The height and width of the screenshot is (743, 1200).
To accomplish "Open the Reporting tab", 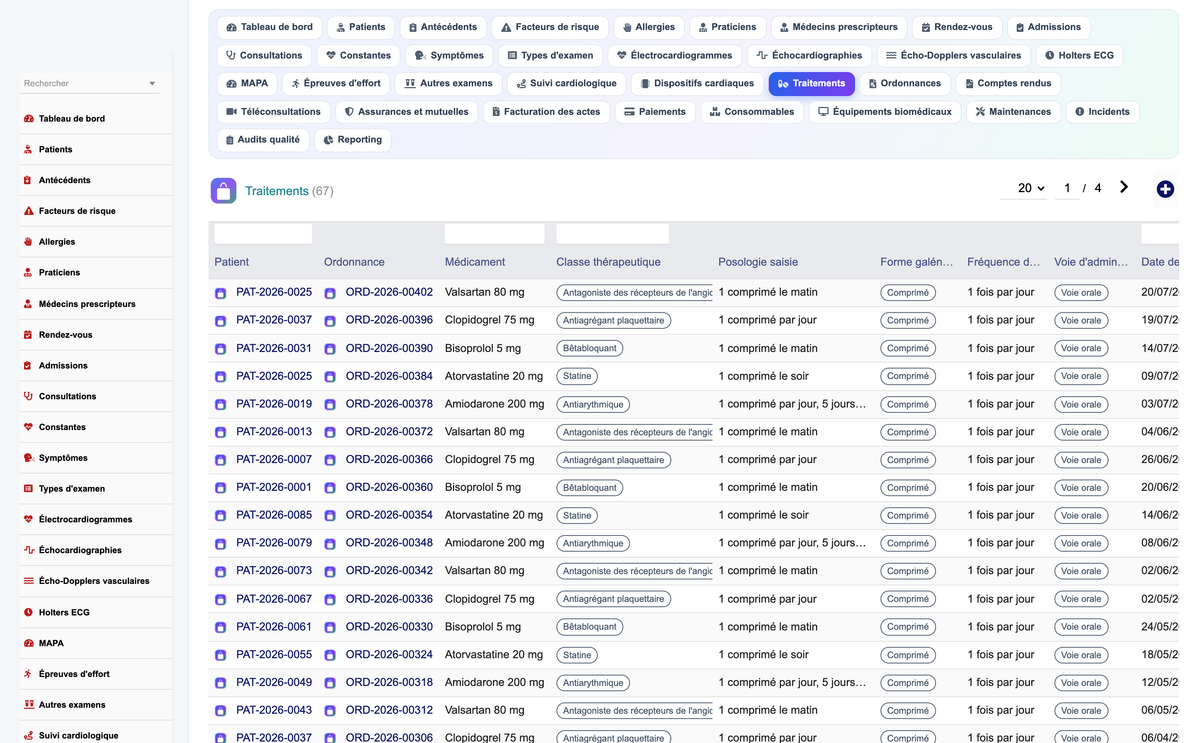I will point(353,140).
